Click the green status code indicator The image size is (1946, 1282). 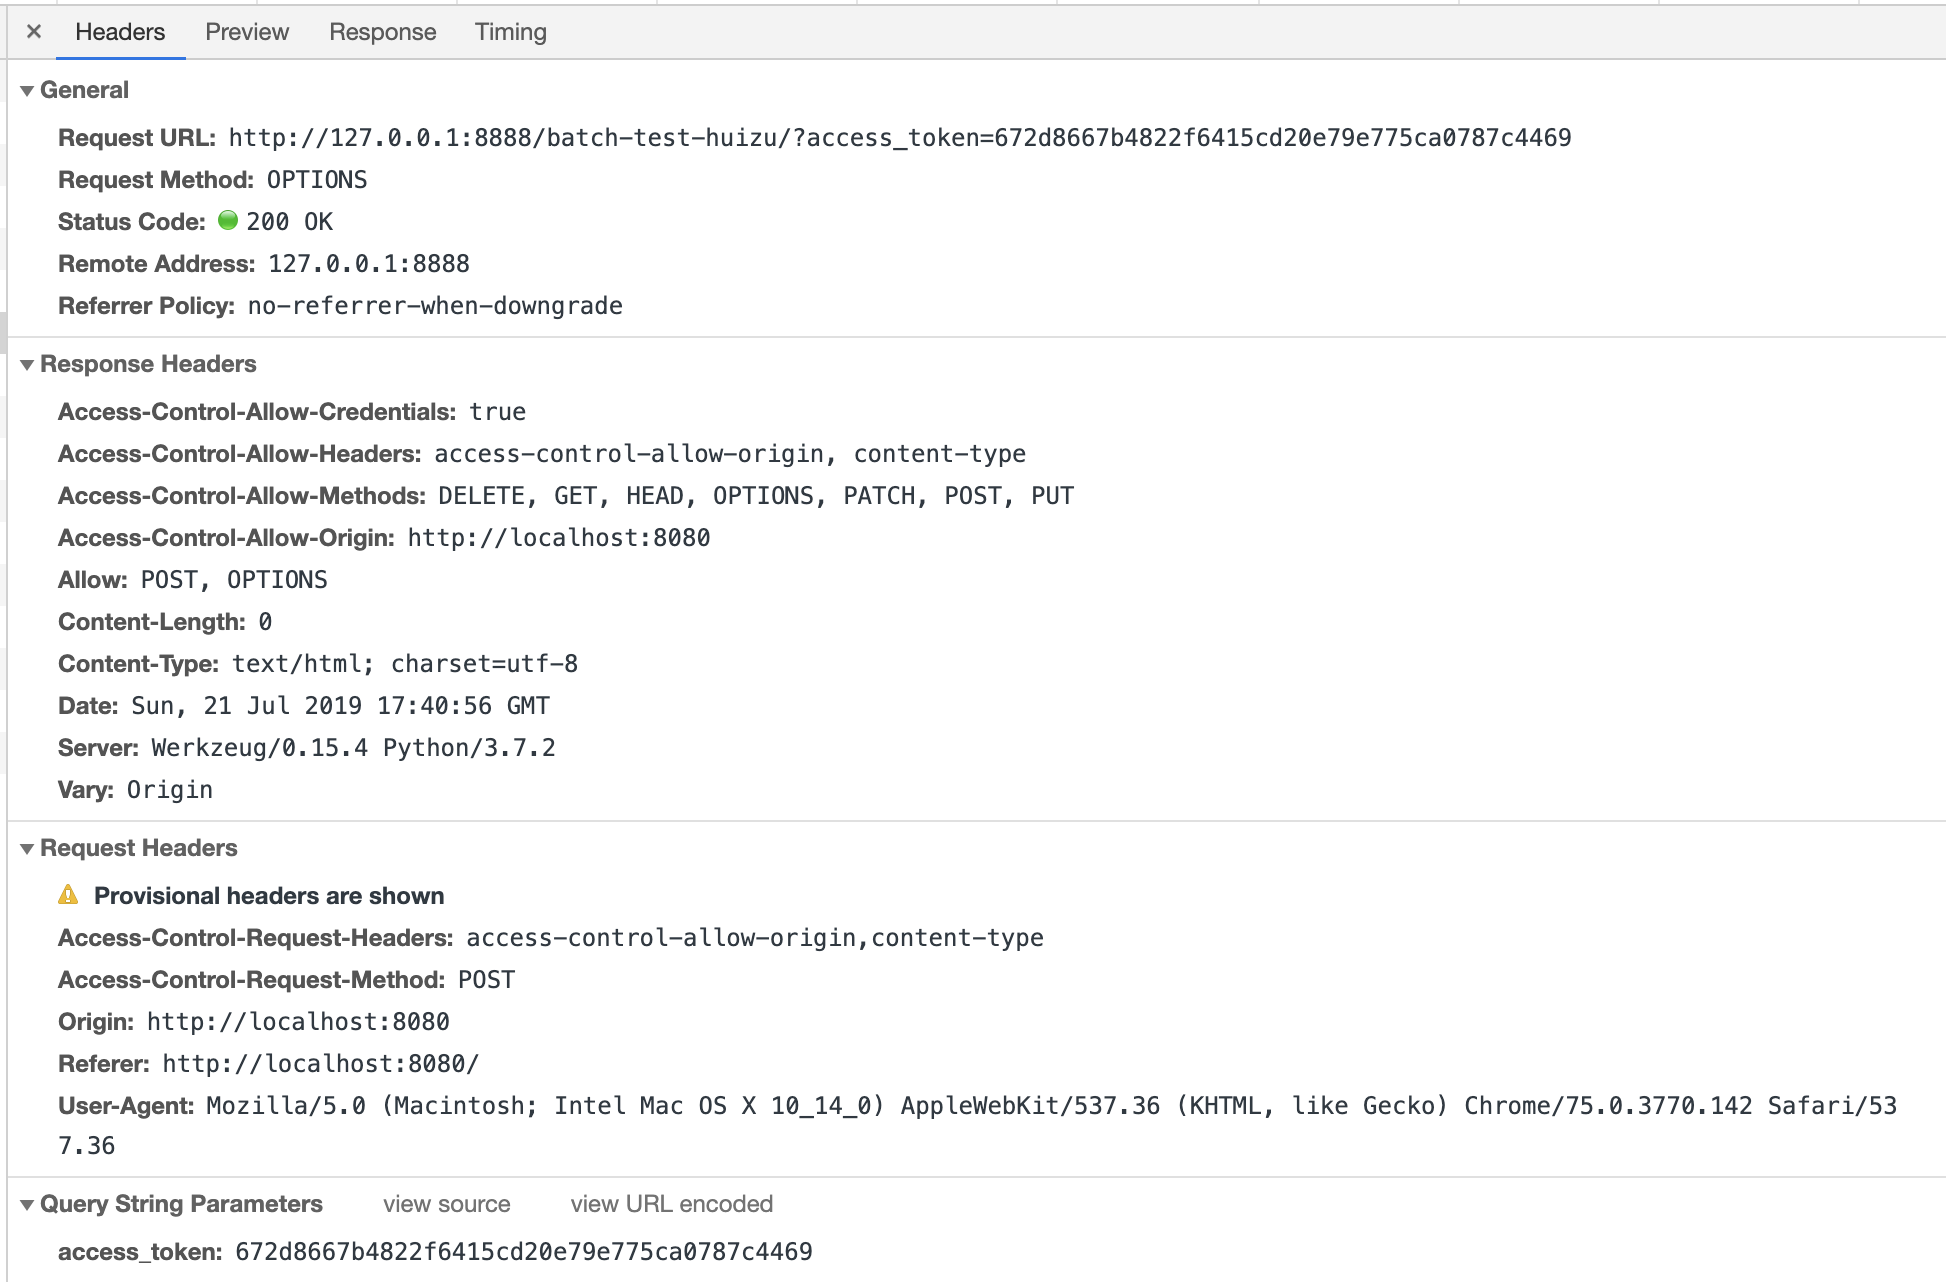tap(228, 221)
